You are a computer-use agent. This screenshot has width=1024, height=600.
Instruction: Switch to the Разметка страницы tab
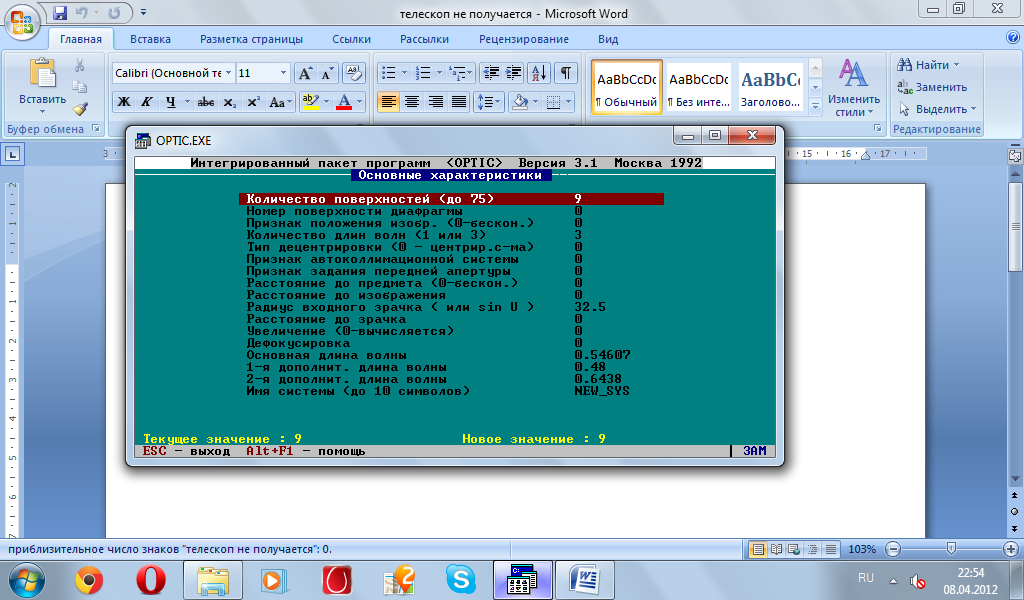[x=251, y=39]
